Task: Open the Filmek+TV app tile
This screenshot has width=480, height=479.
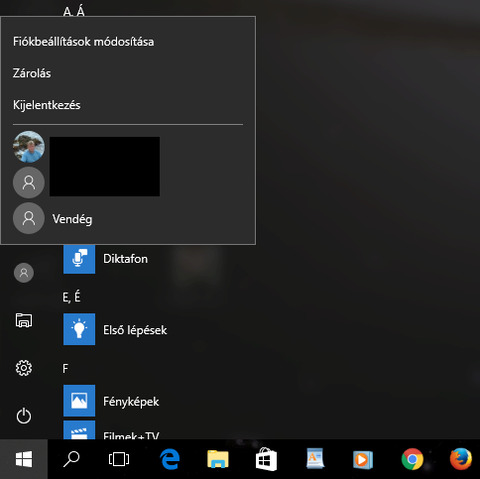Action: click(x=111, y=430)
